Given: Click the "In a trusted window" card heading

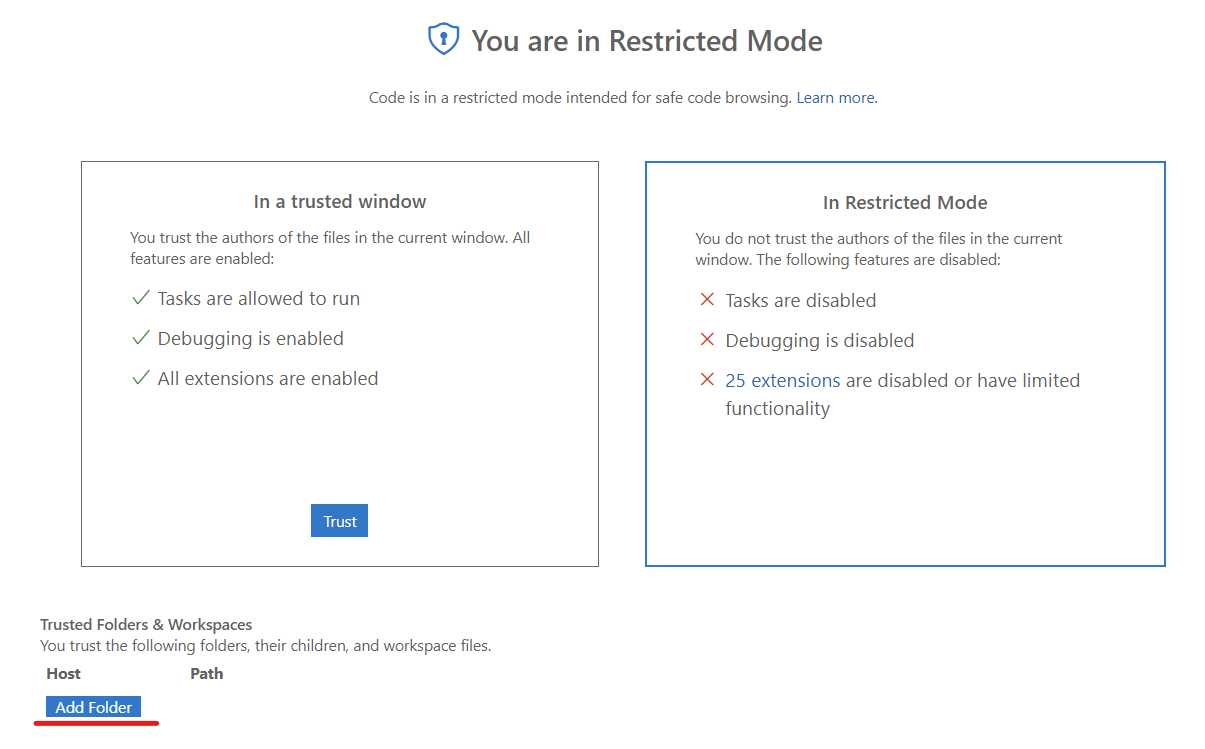Looking at the screenshot, I should pyautogui.click(x=340, y=202).
